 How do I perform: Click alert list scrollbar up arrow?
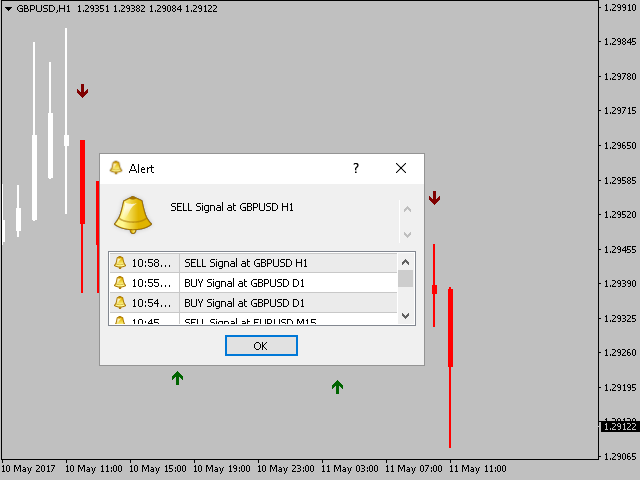coord(405,262)
